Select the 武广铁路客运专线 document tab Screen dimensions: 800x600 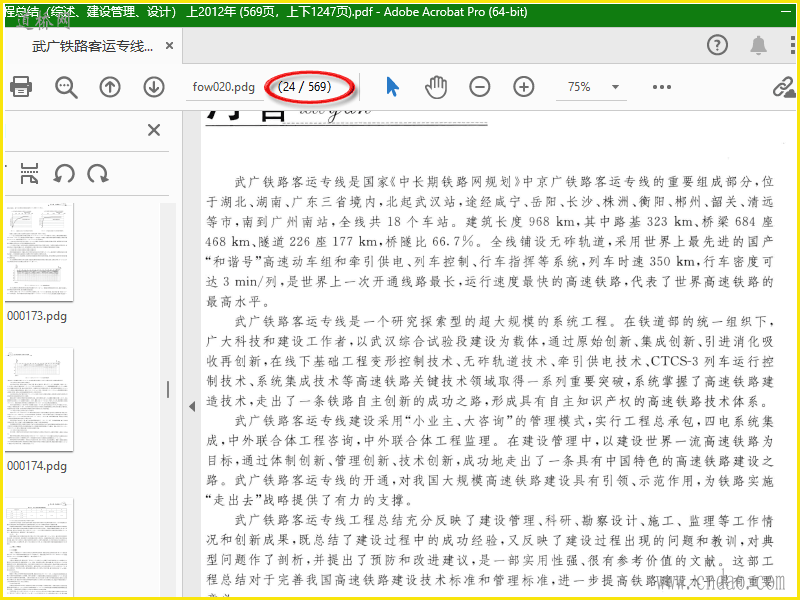92,46
